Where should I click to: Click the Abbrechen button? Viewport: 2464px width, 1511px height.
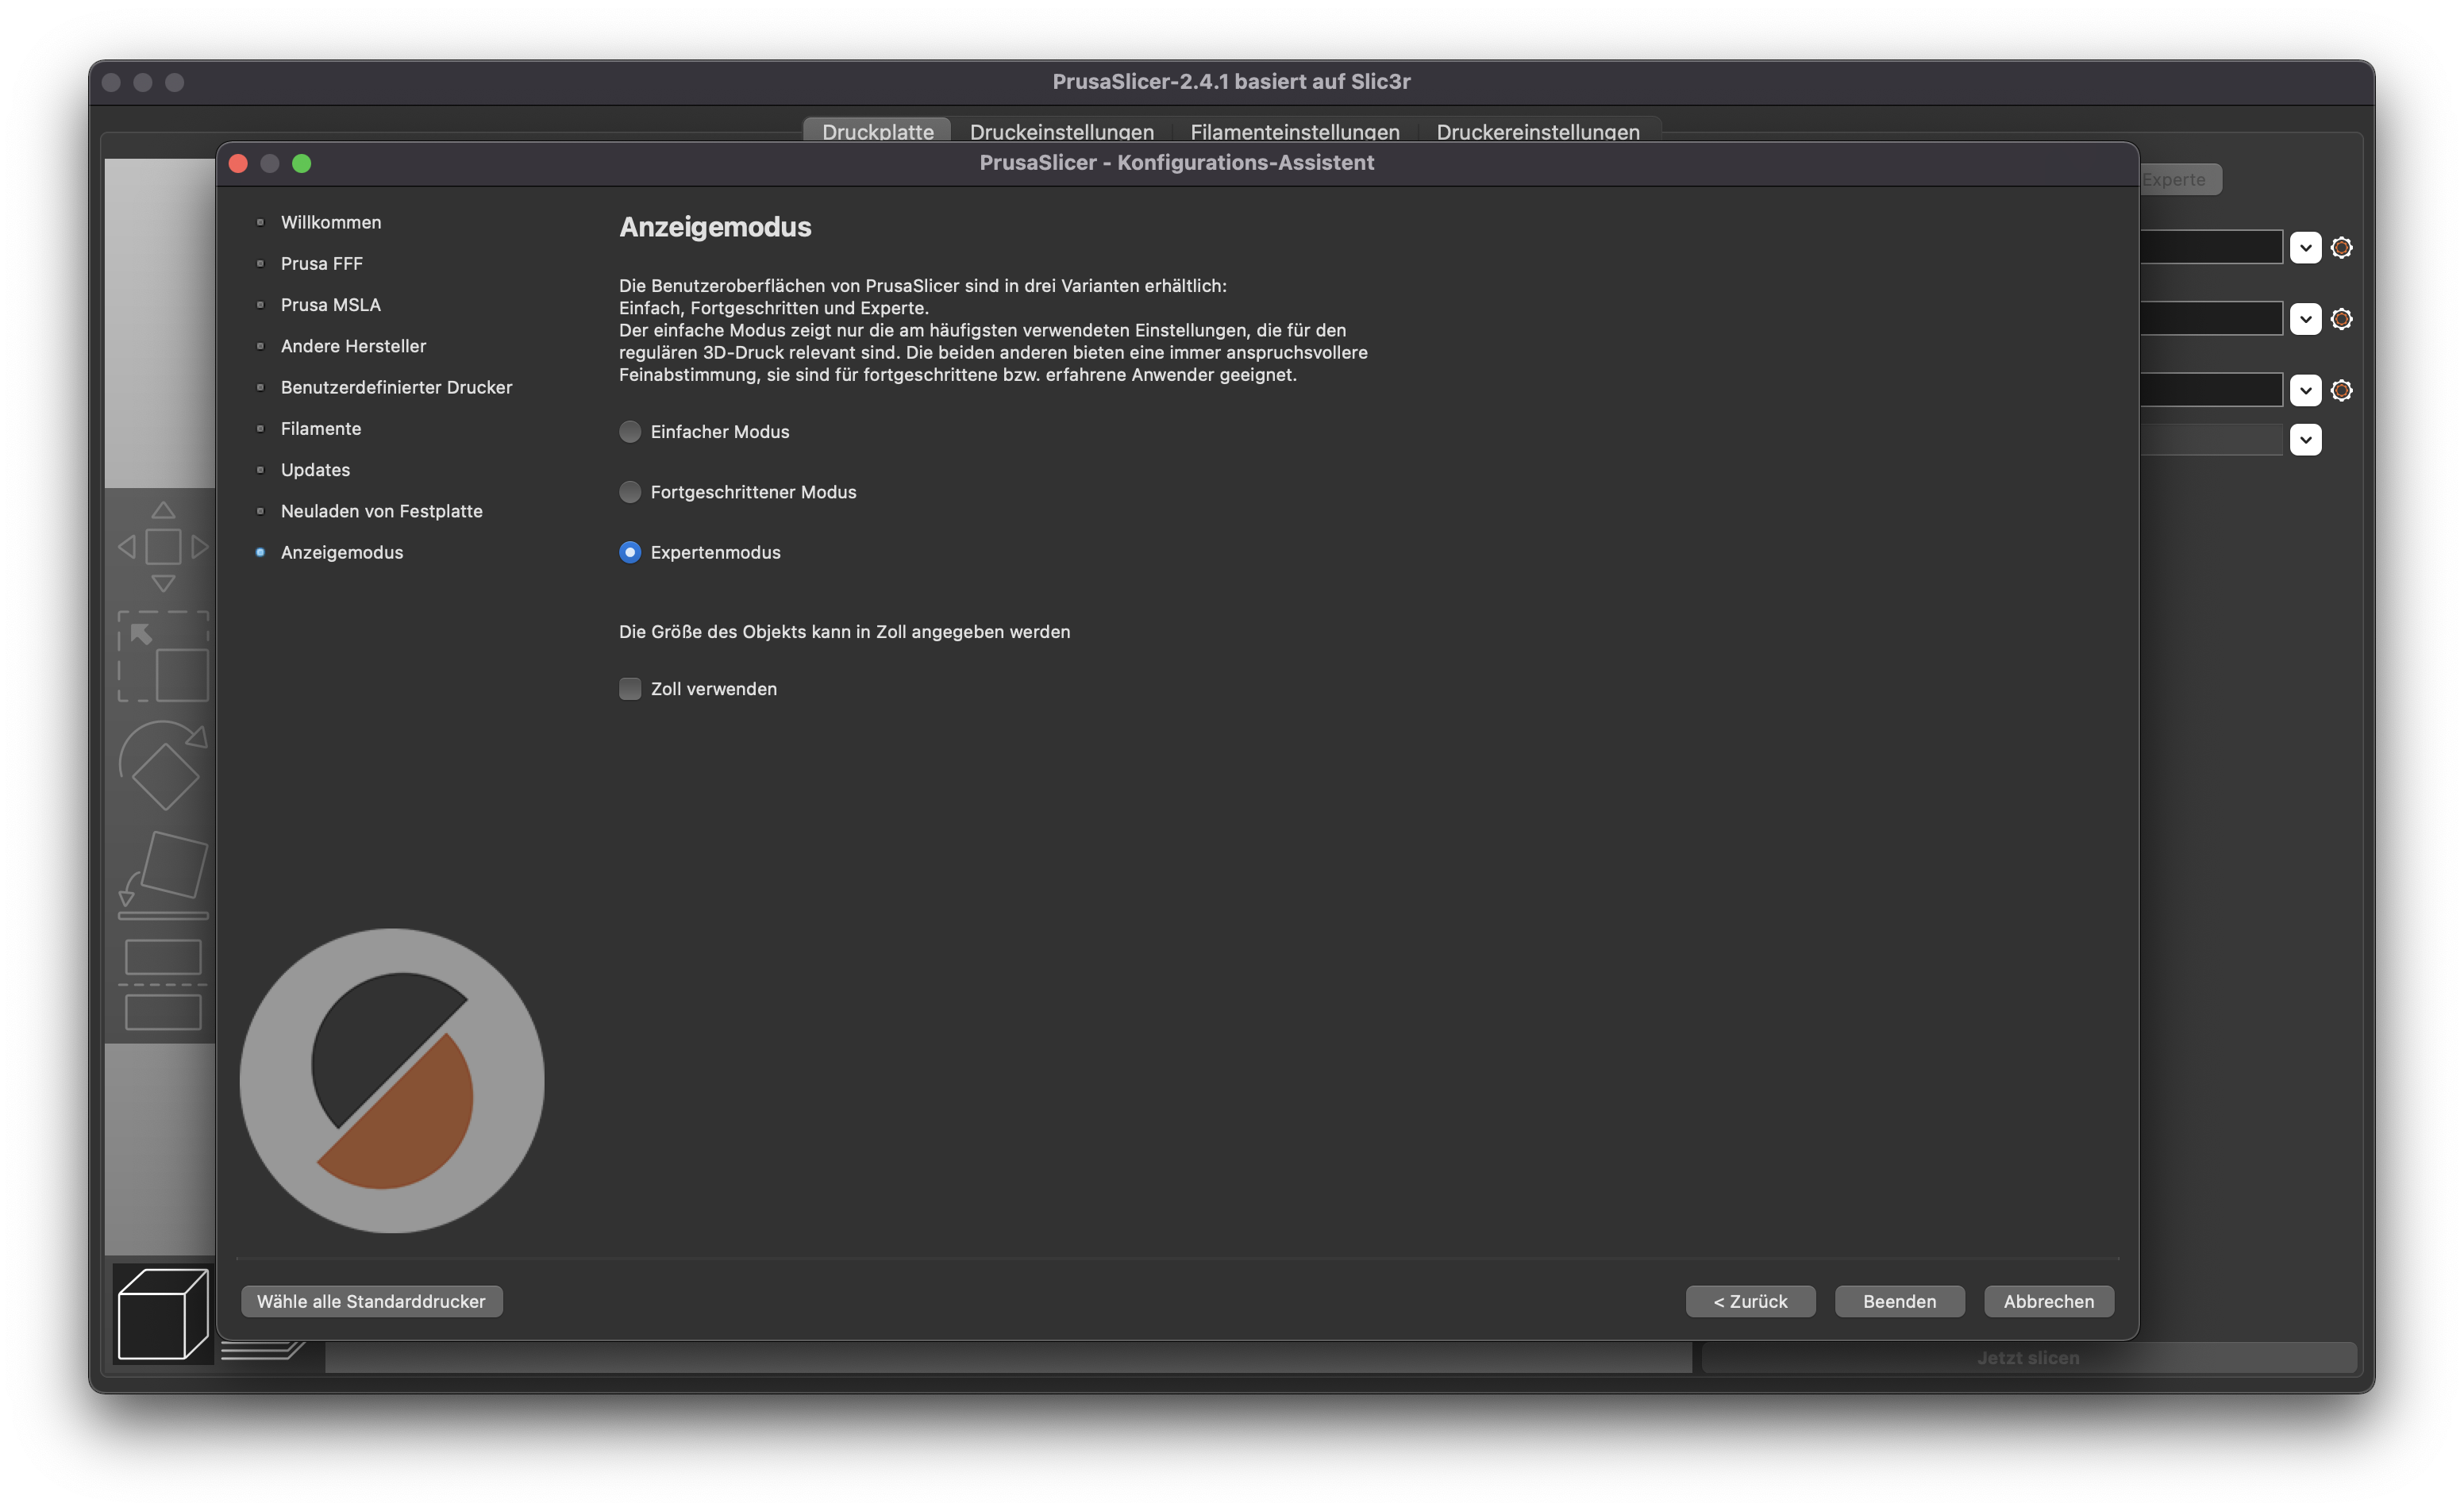point(2048,1301)
